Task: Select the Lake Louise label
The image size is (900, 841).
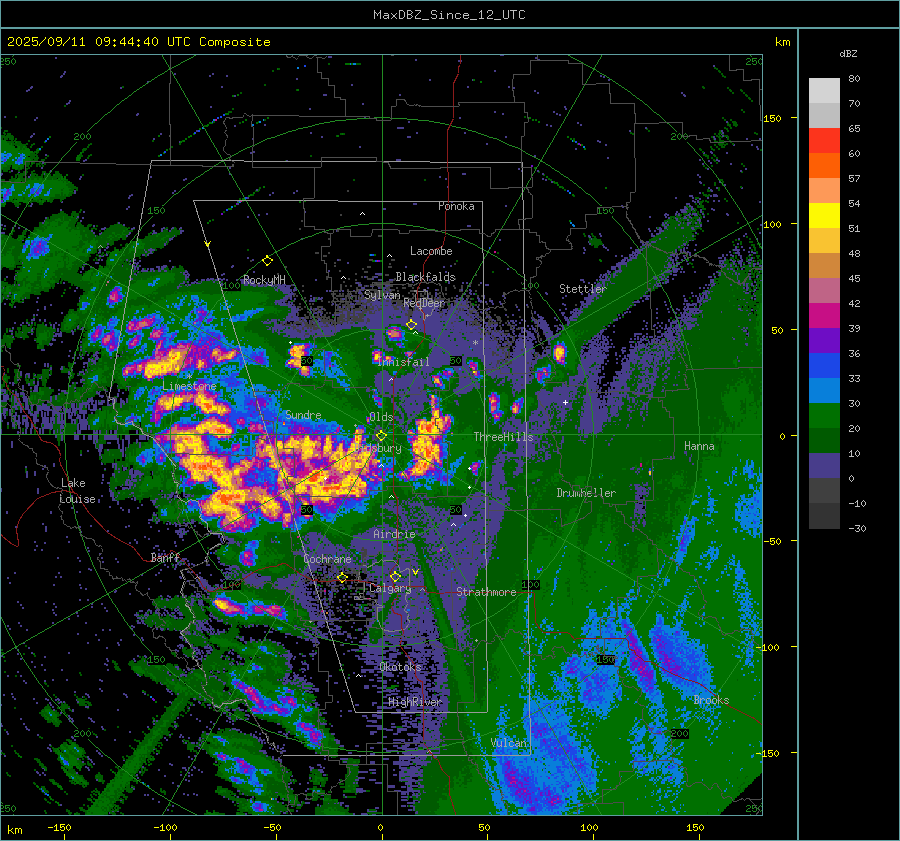Action: click(77, 491)
